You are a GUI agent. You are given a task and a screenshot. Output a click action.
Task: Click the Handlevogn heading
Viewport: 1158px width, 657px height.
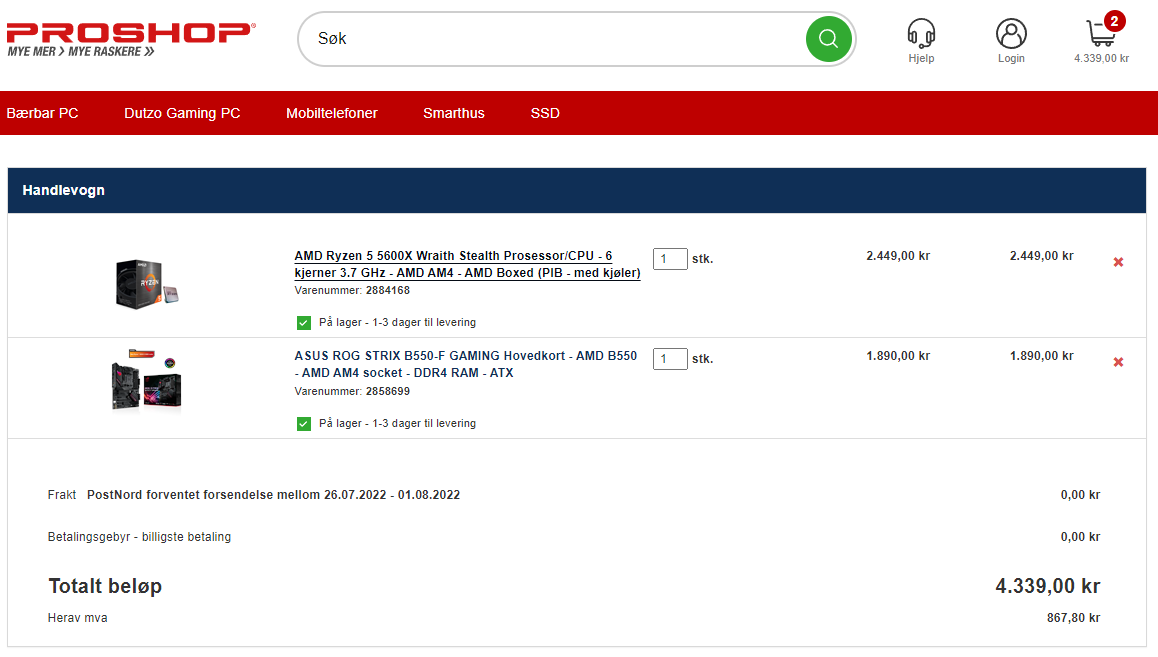coord(64,190)
